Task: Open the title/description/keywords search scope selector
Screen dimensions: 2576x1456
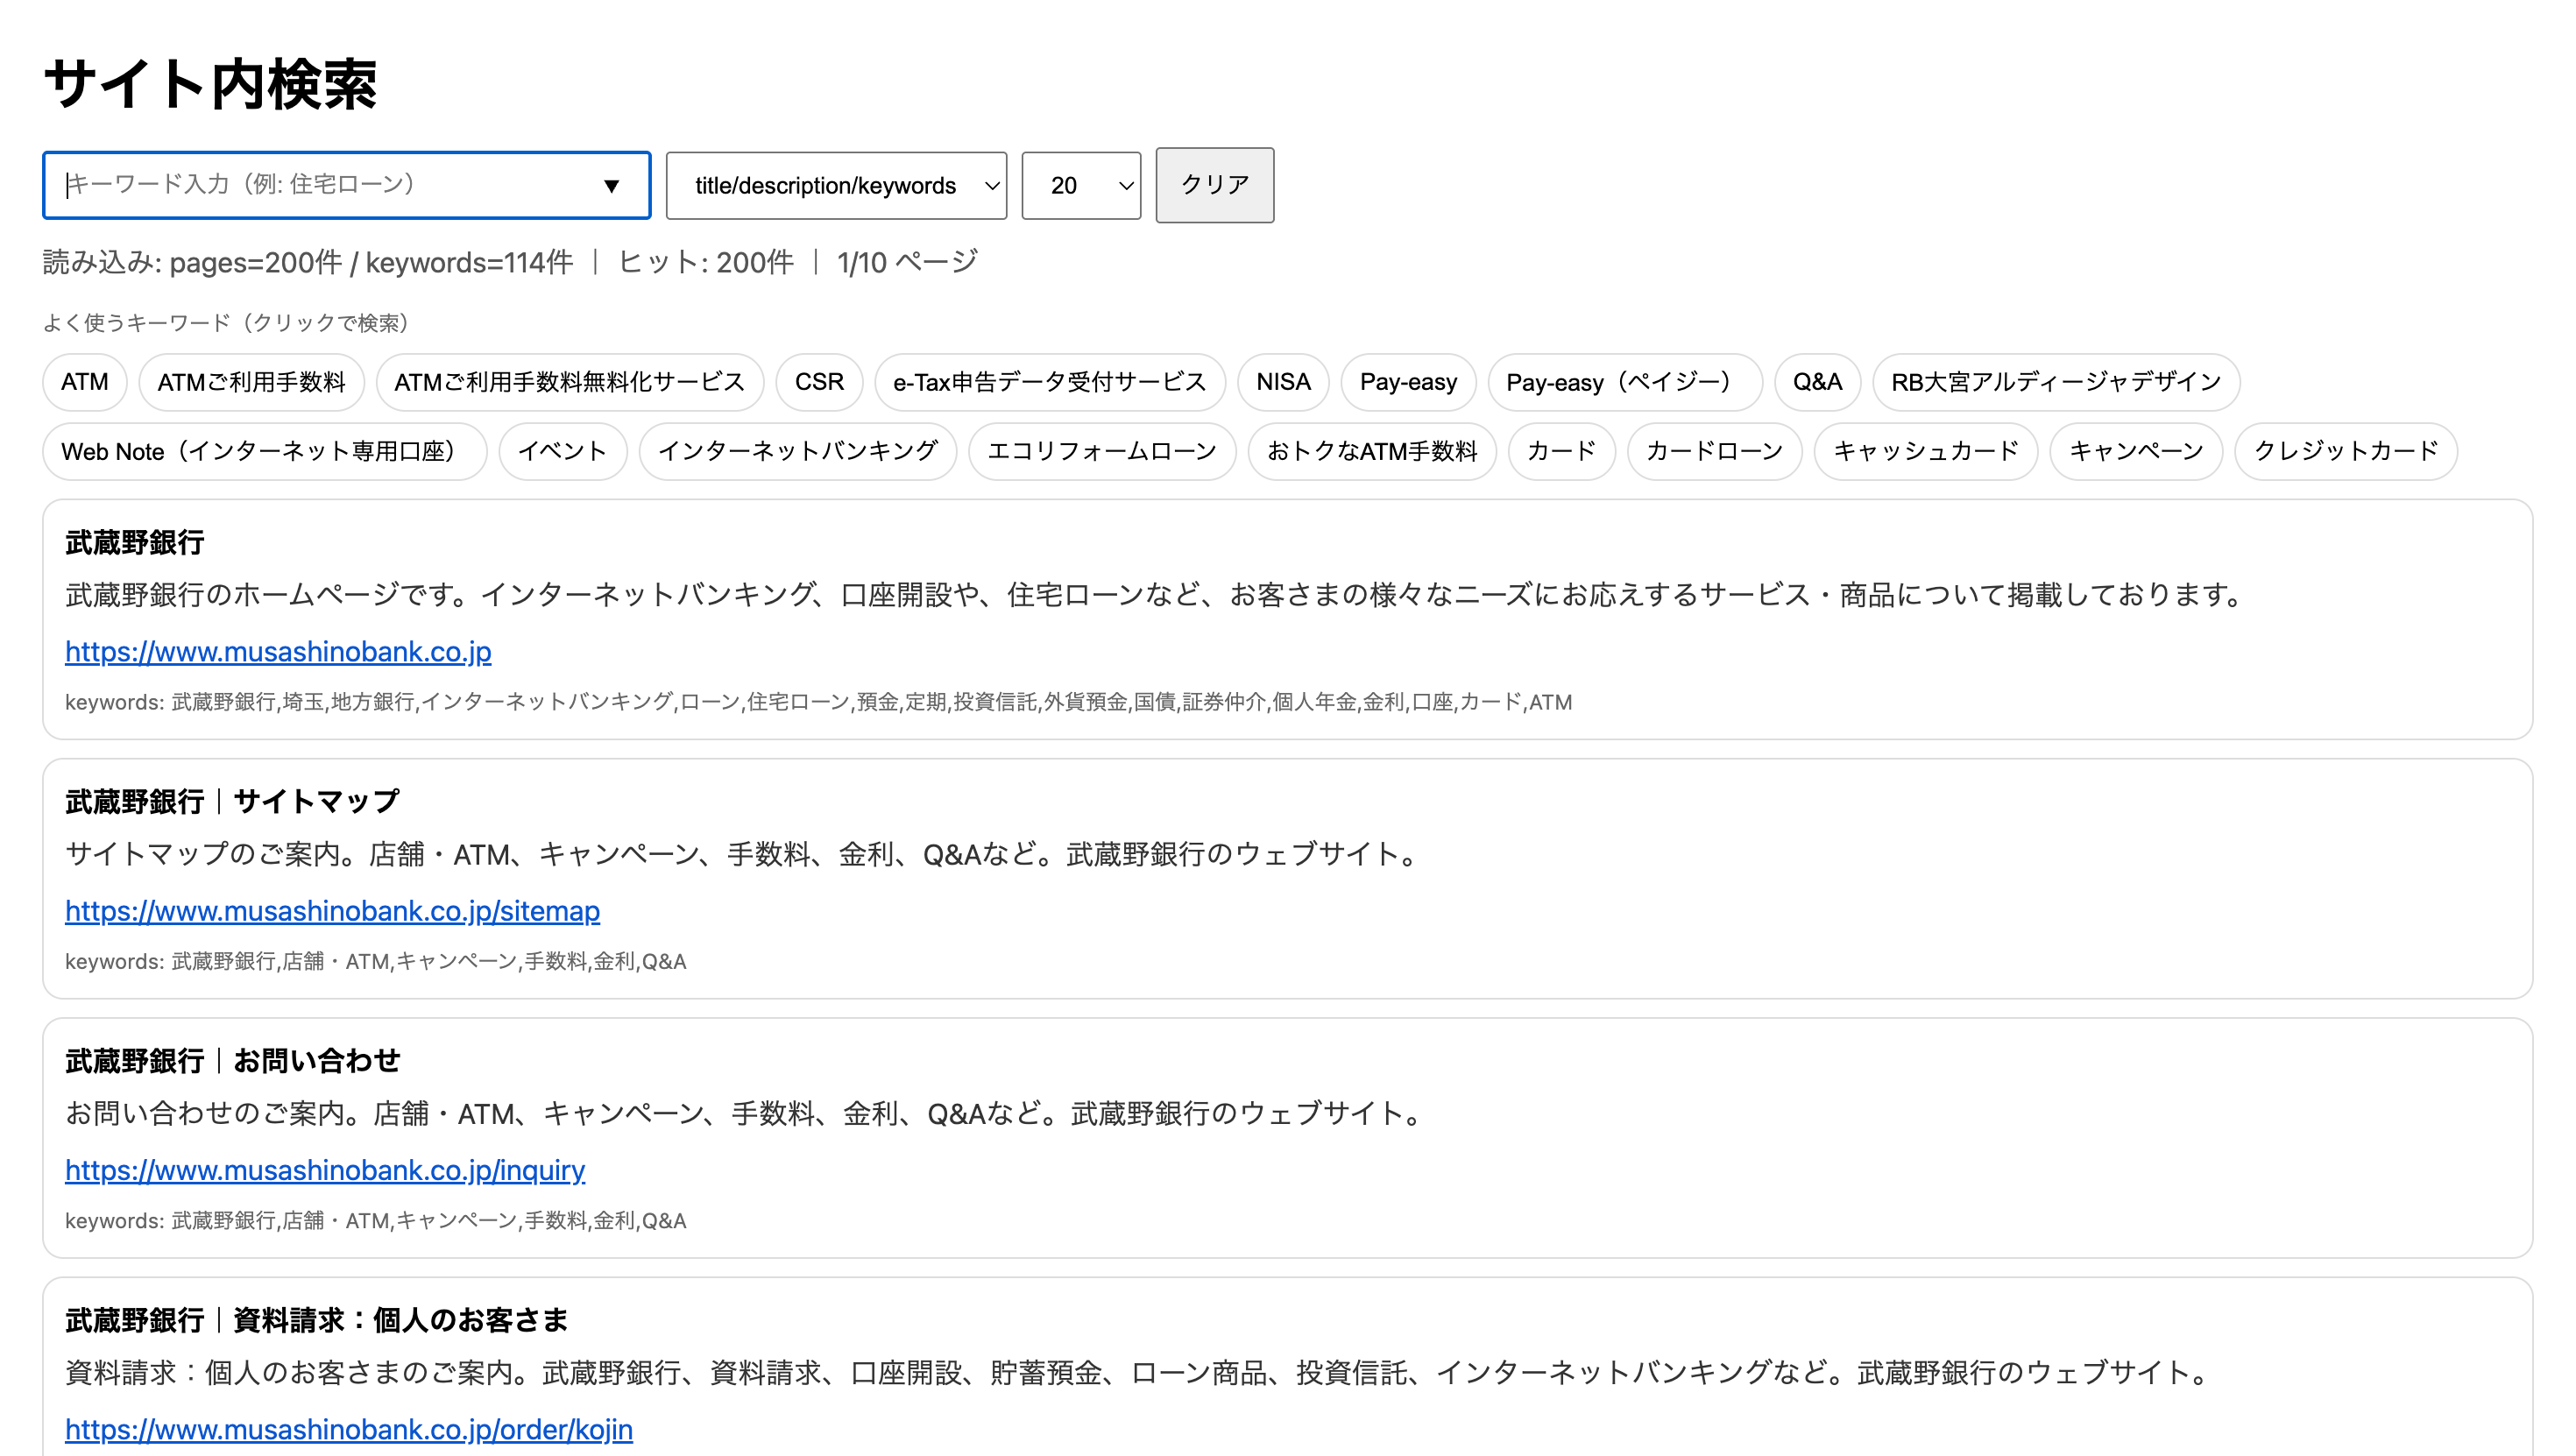Action: coord(836,185)
